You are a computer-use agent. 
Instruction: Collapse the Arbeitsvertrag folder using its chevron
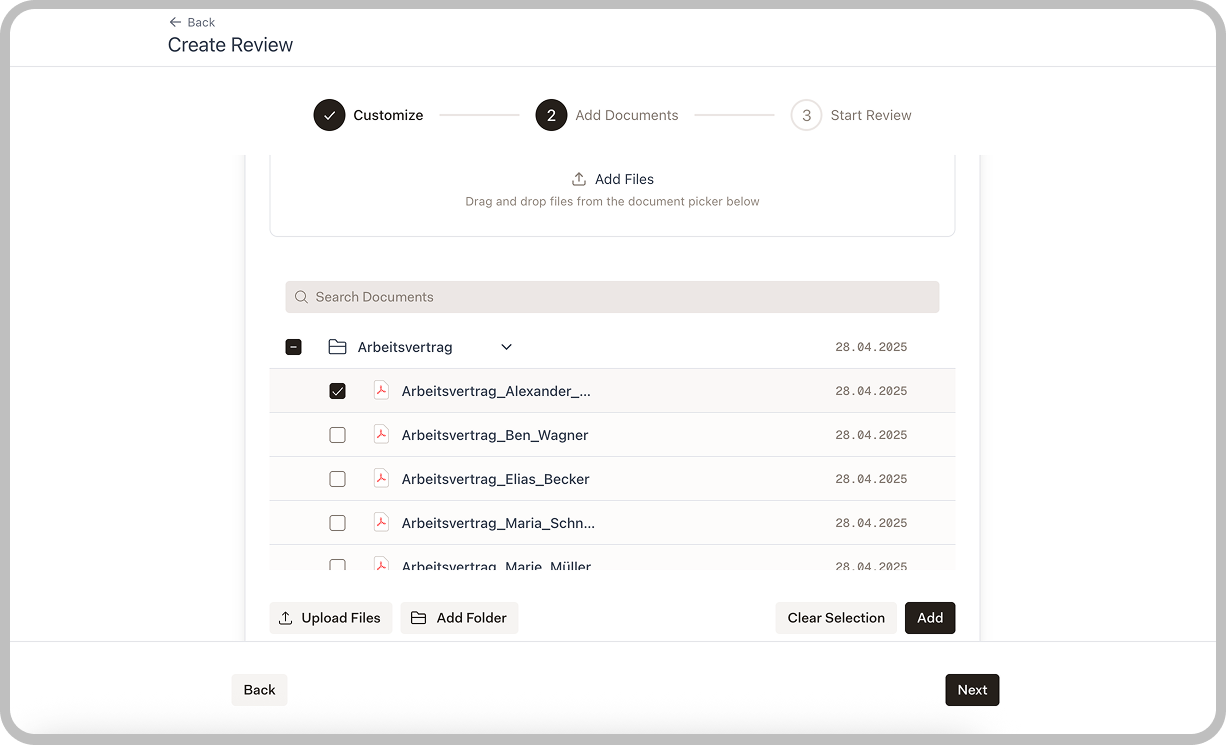pos(505,346)
